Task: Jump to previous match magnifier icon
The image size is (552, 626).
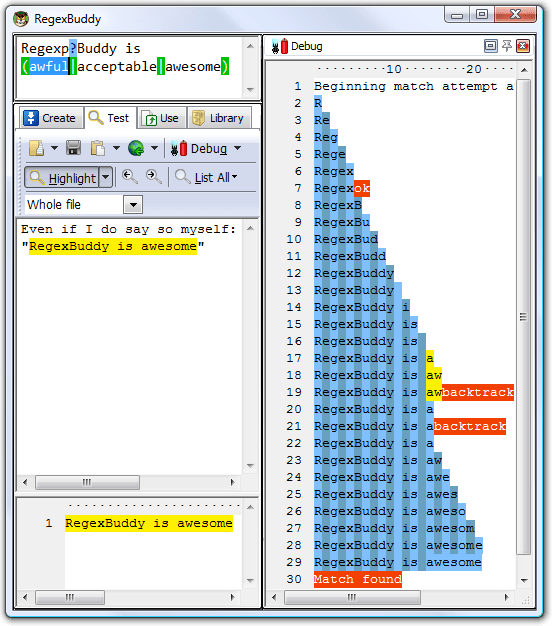Action: (x=130, y=176)
